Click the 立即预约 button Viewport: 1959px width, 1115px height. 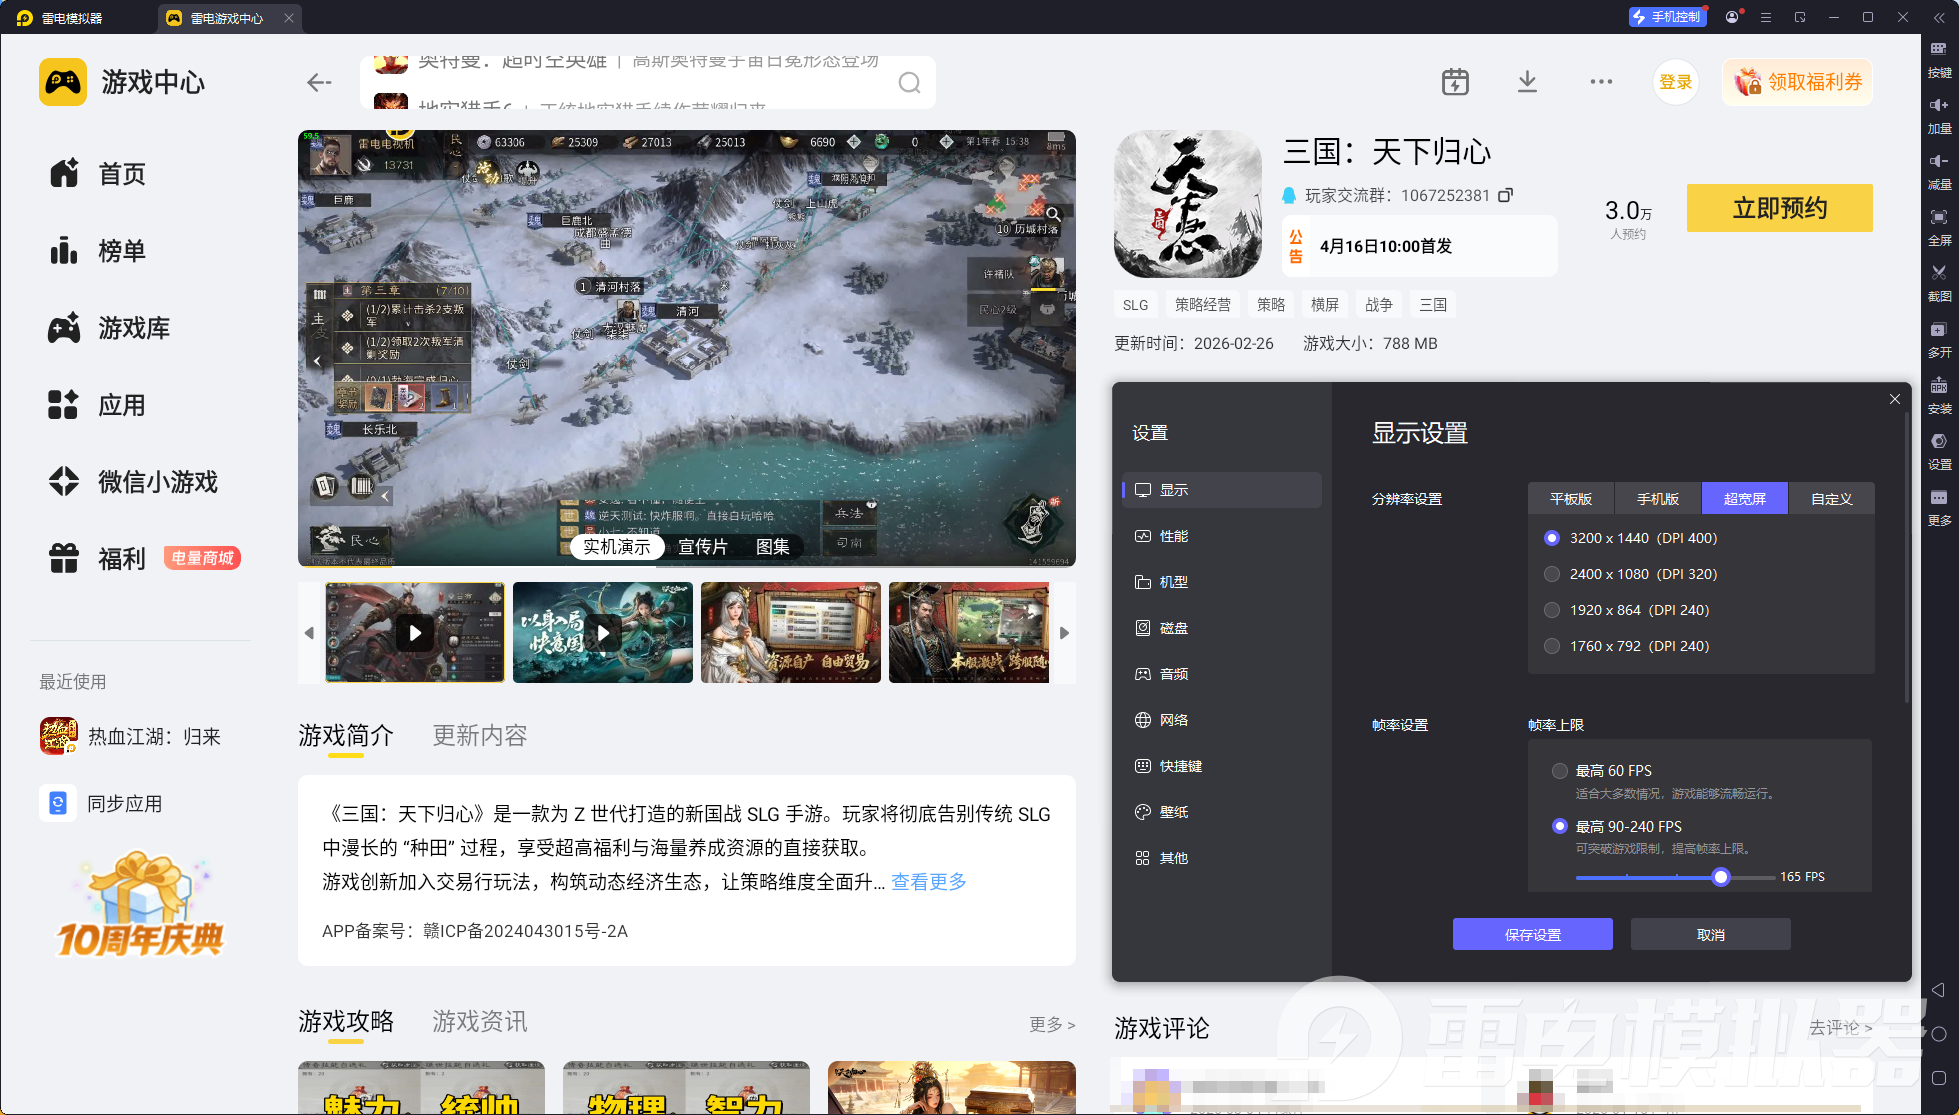tap(1779, 208)
